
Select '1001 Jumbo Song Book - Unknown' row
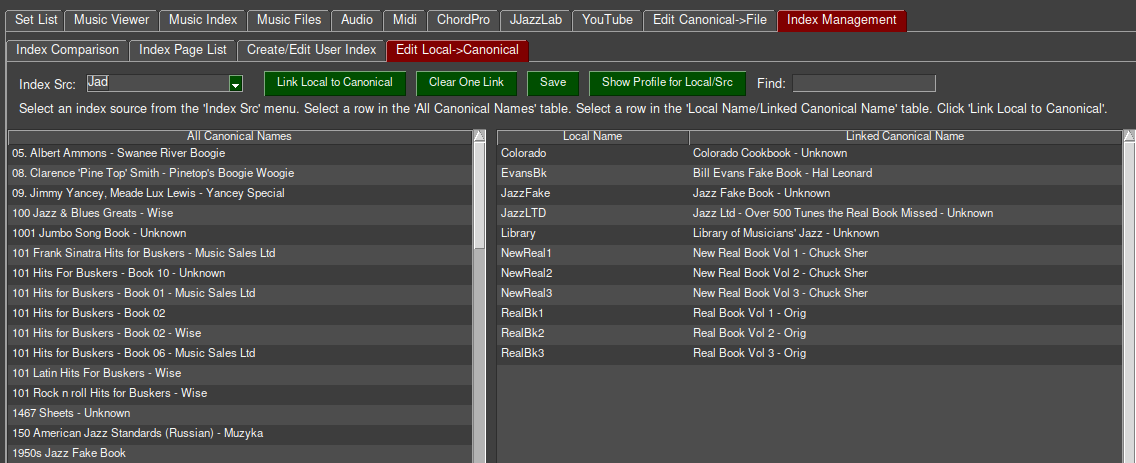(99, 233)
